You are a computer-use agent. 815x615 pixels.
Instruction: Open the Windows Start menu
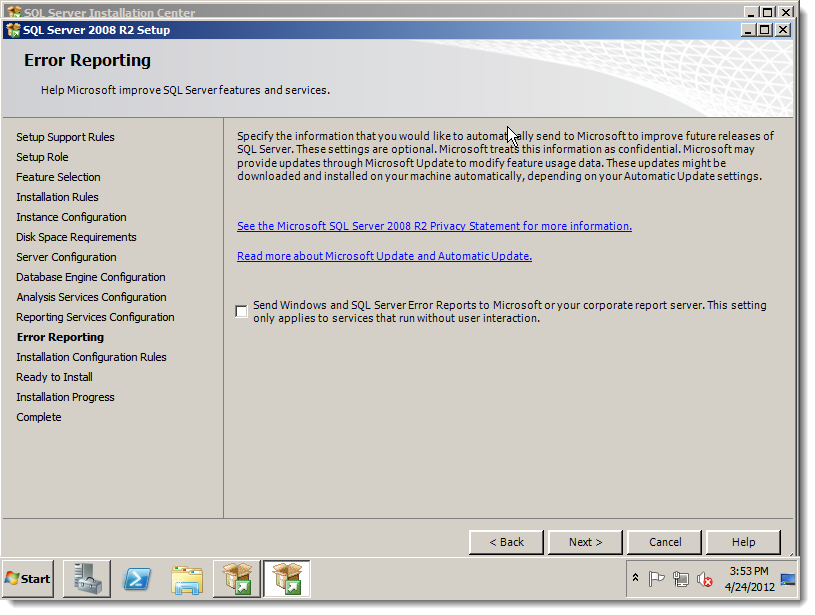28,579
